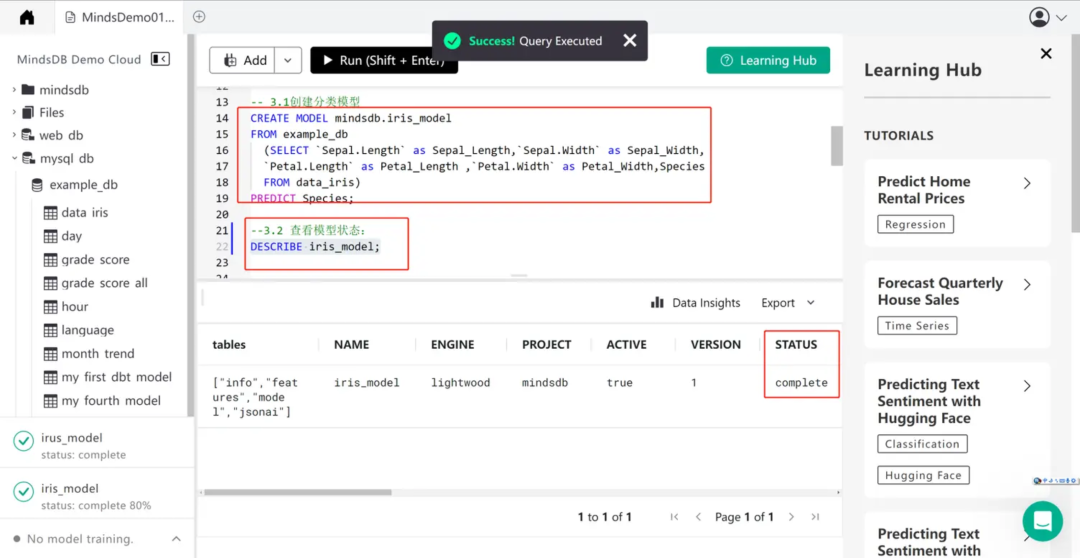Image resolution: width=1080 pixels, height=558 pixels.
Task: Click table icon beside hour
Action: point(50,307)
